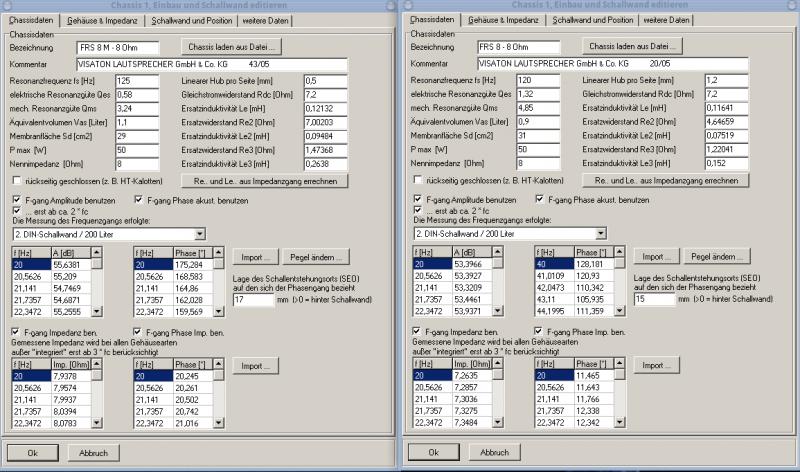Click down arrow of Imp. [Ohm] table, left window

point(96,423)
